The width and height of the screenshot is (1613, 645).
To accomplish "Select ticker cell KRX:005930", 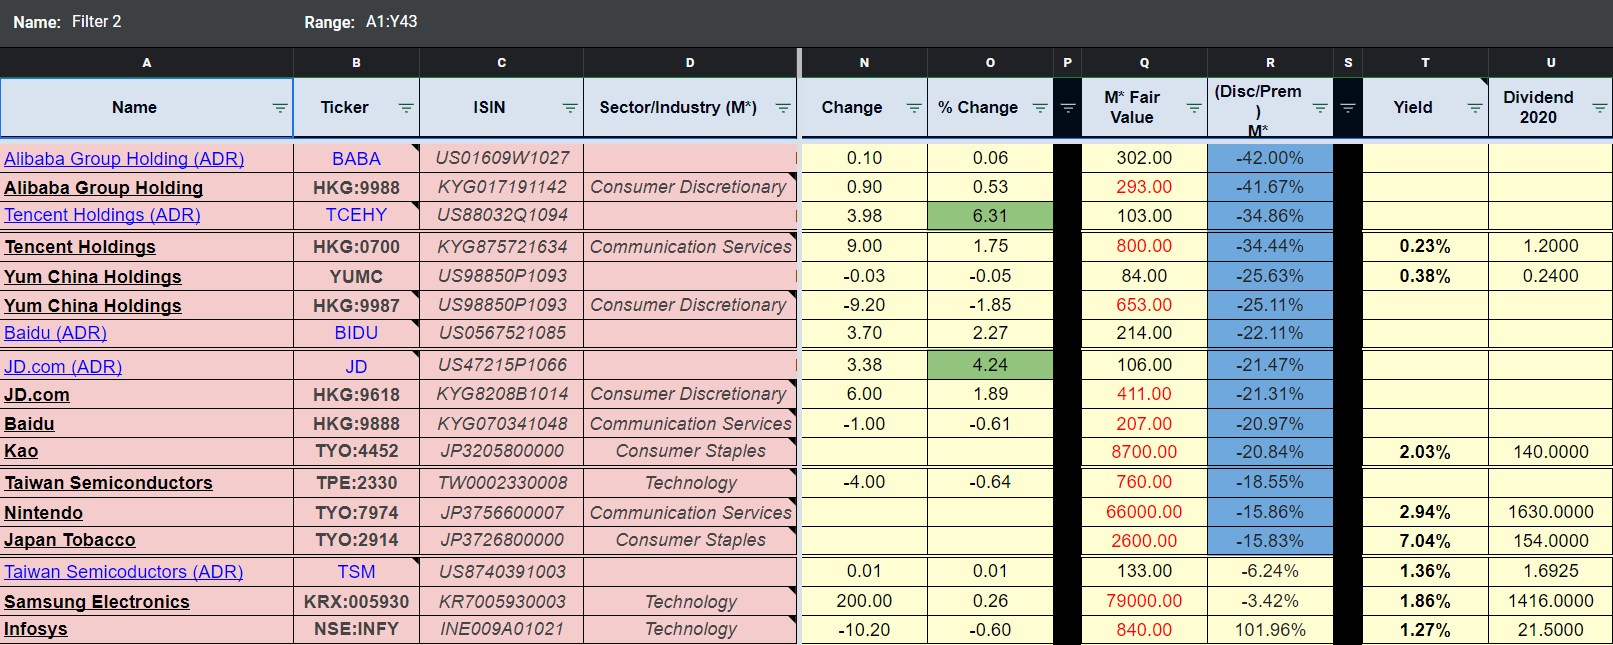I will [357, 602].
